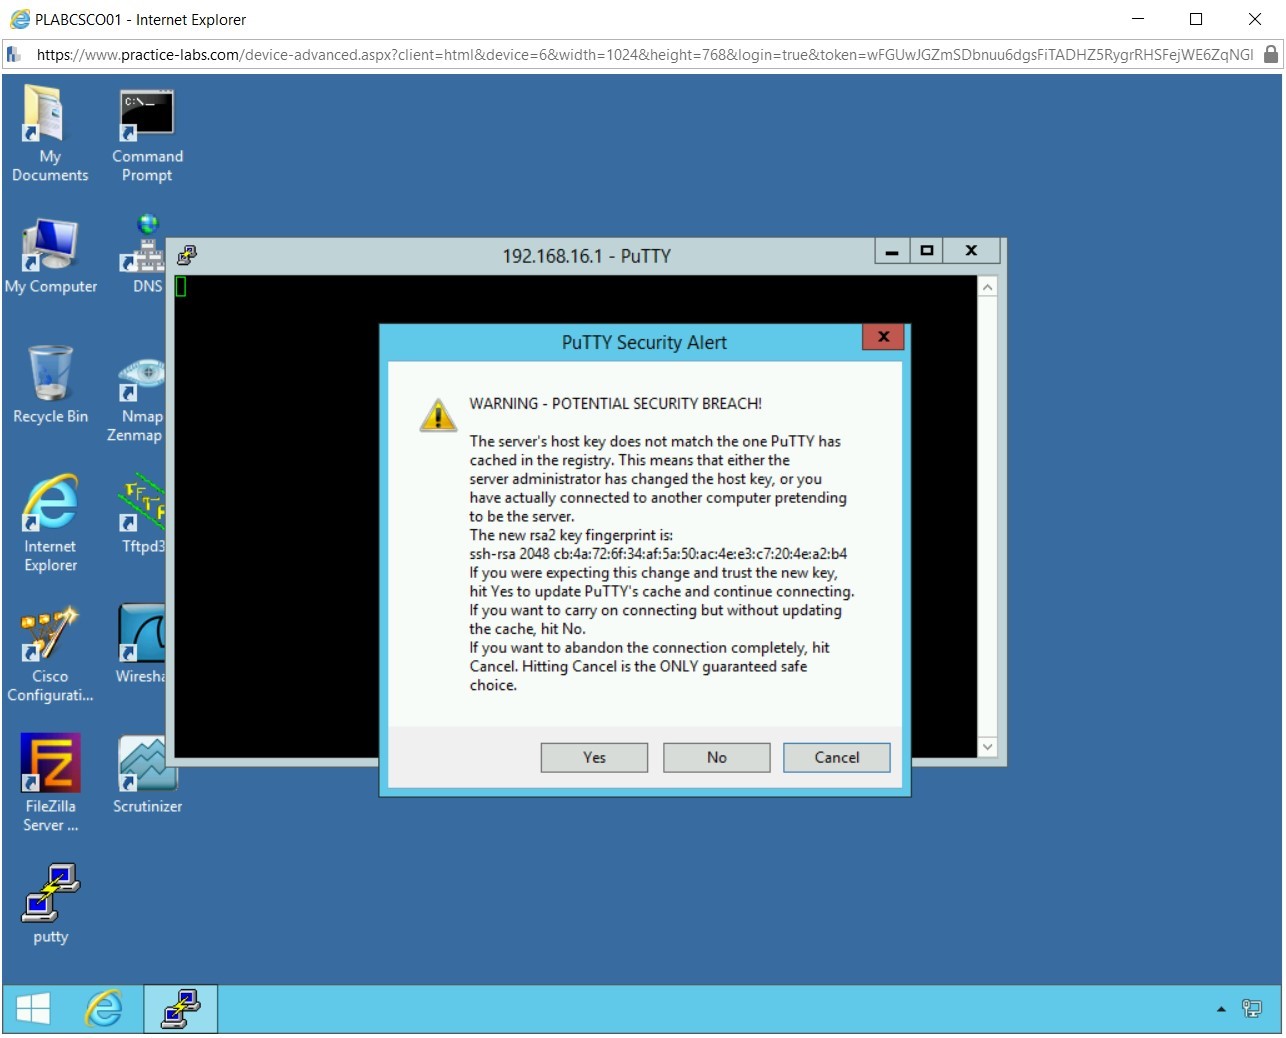Image resolution: width=1286 pixels, height=1038 pixels.
Task: Open PuTTY window system menu icon
Action: (187, 255)
